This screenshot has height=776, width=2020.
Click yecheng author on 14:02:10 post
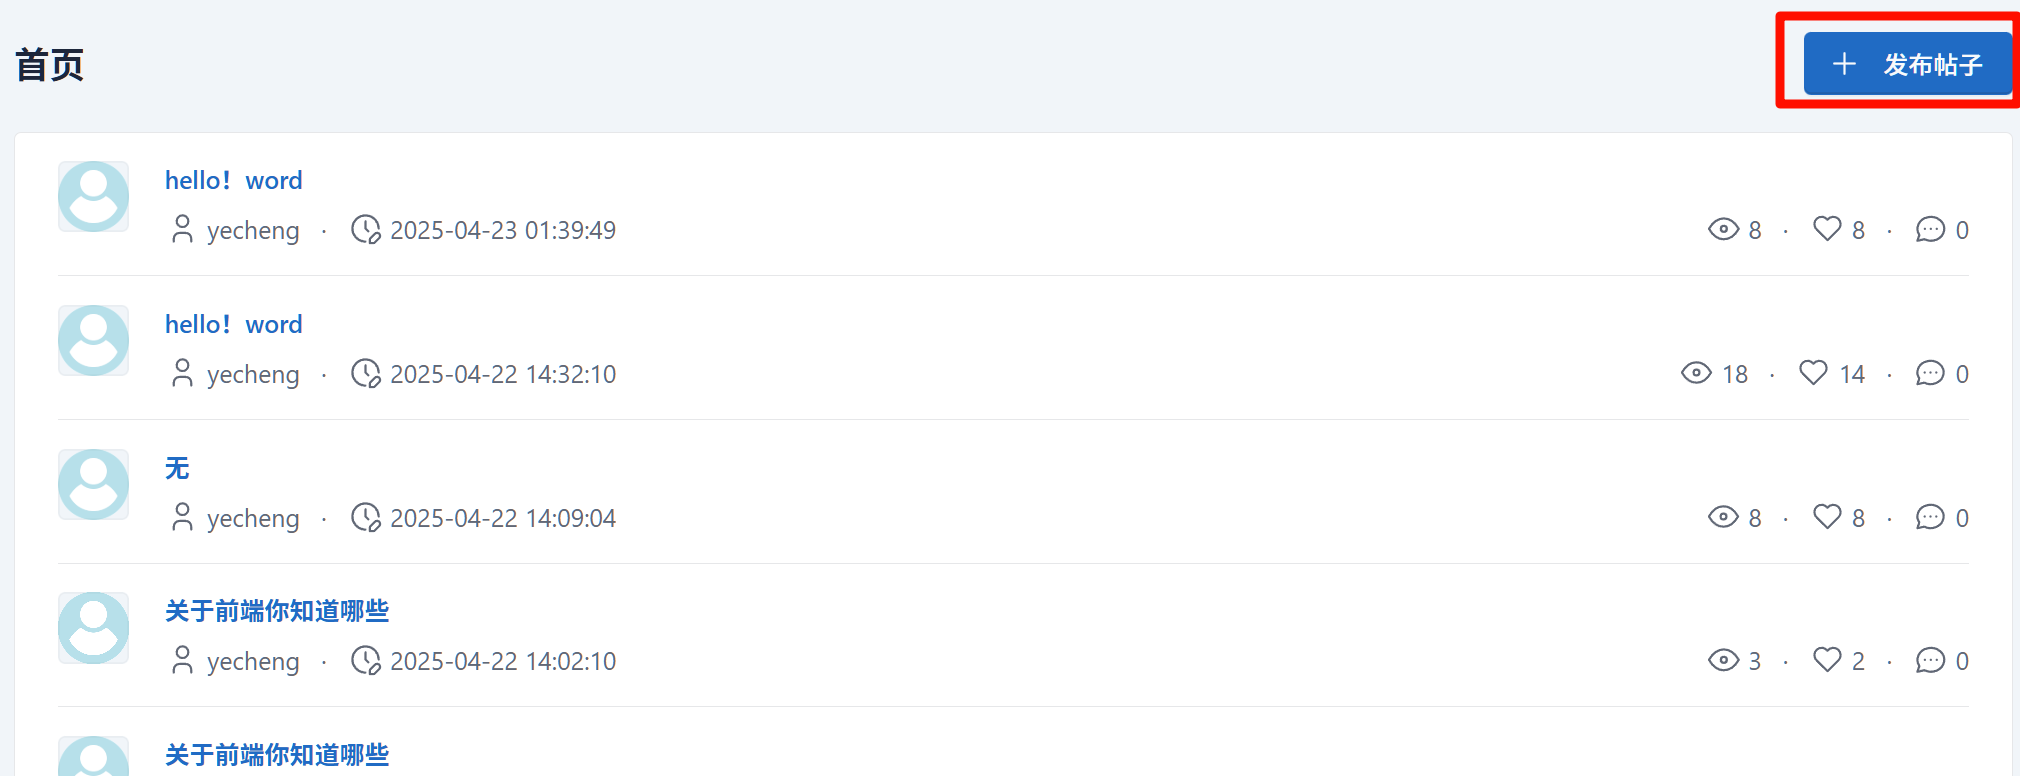point(253,662)
